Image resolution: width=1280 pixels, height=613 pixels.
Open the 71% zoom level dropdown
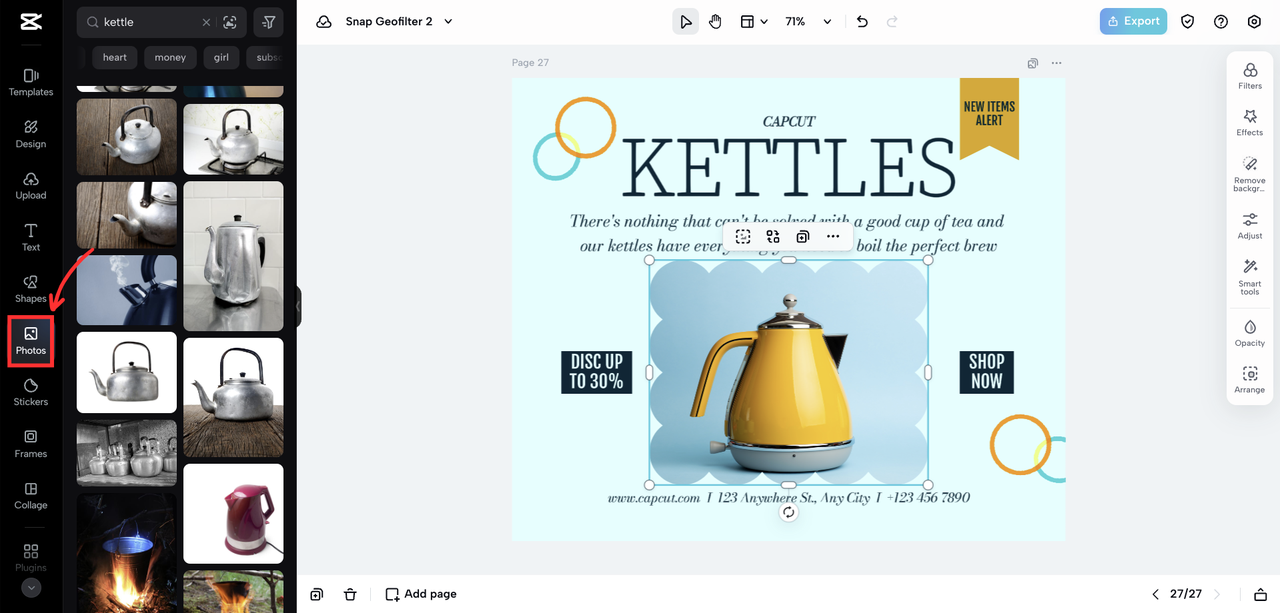pos(808,21)
